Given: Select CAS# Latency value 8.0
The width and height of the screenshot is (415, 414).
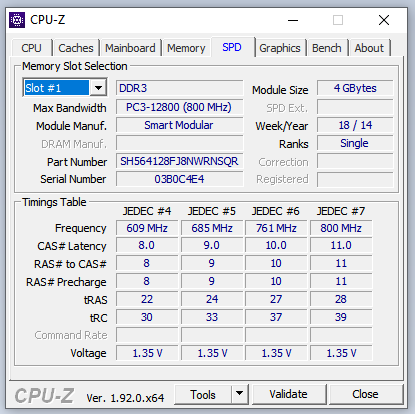Looking at the screenshot, I should (147, 245).
